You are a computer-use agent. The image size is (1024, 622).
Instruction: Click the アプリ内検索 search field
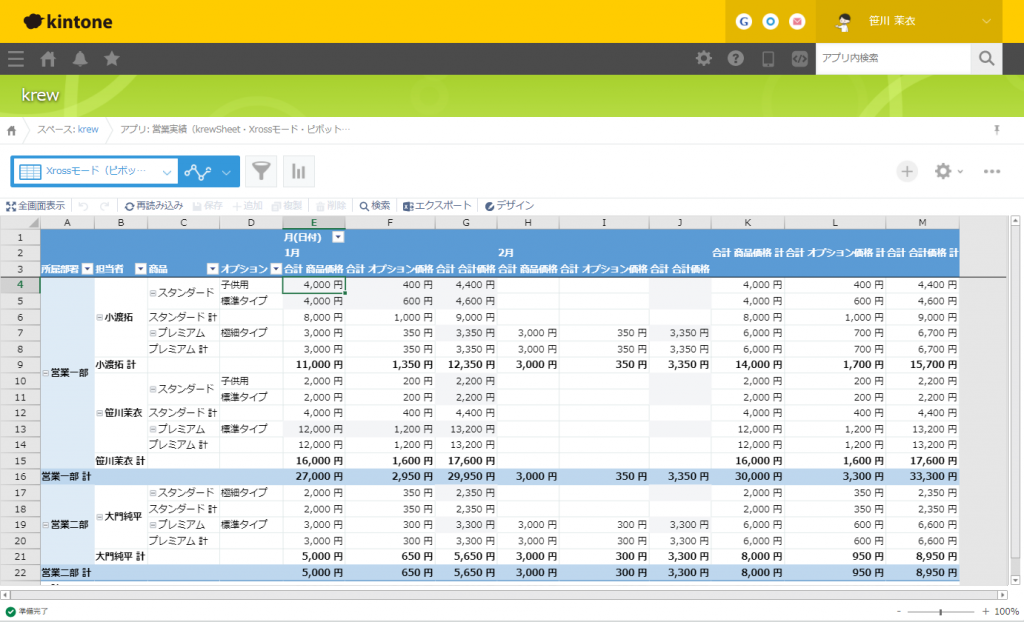pos(893,58)
